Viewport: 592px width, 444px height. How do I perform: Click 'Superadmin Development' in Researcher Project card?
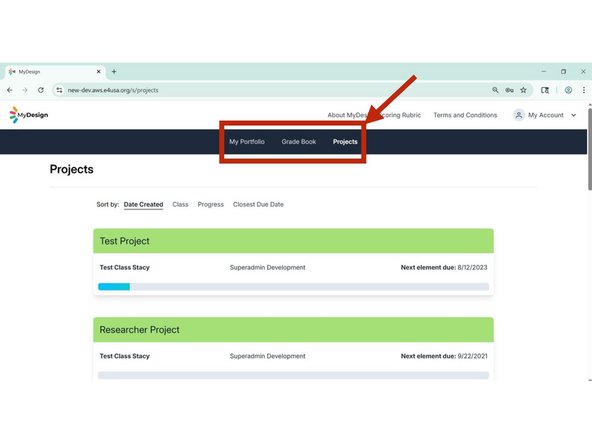point(268,356)
